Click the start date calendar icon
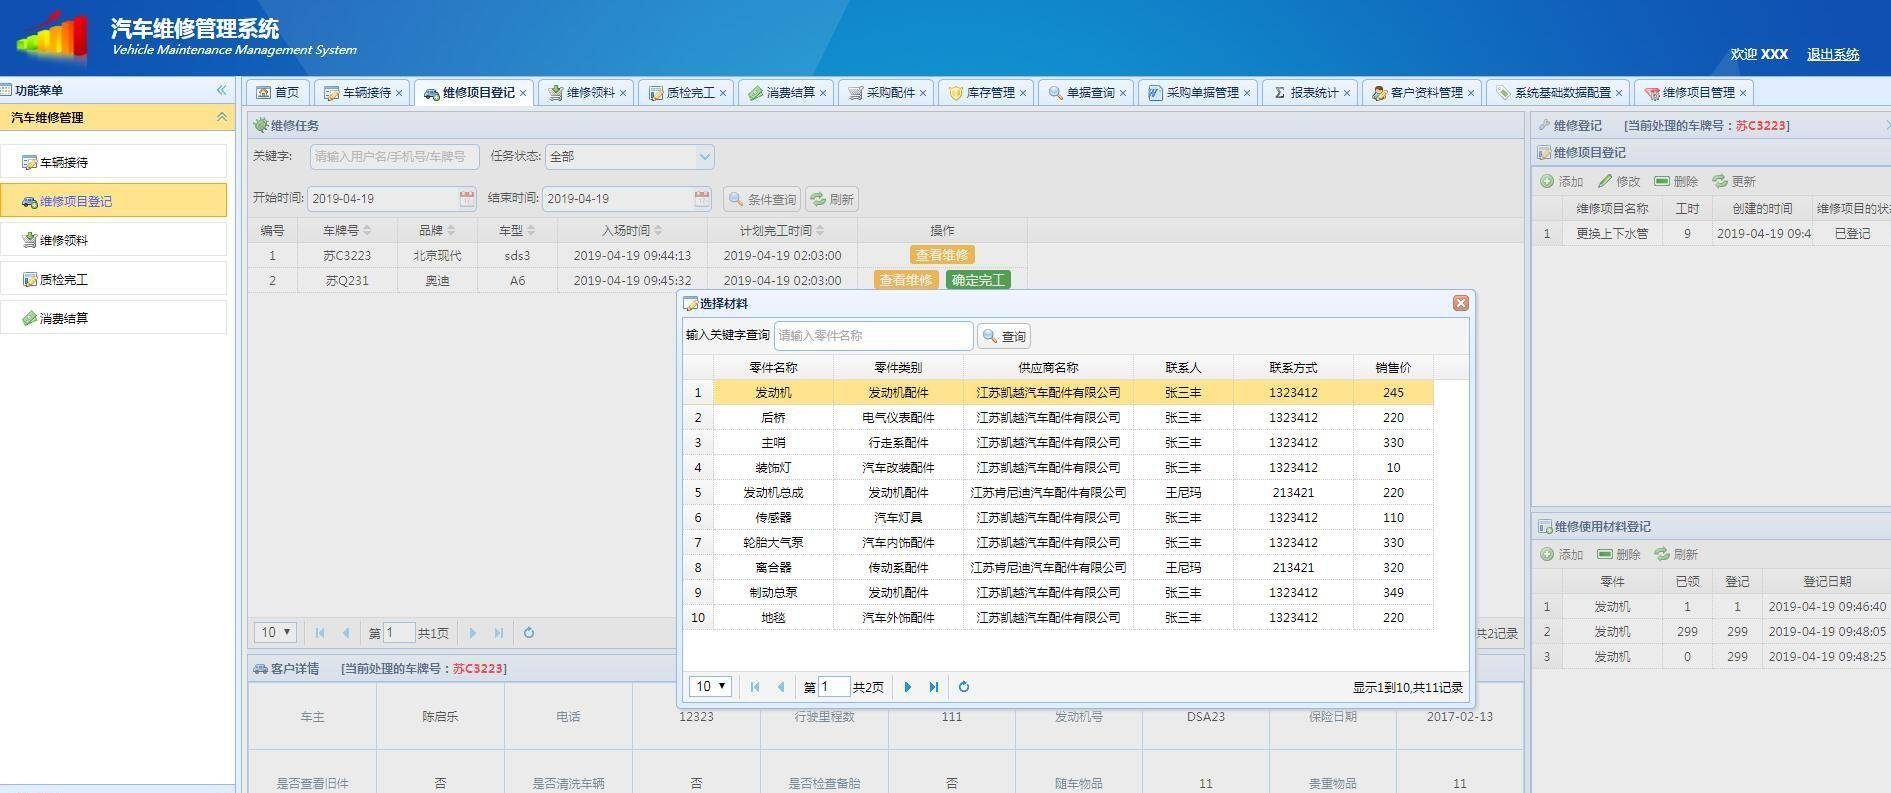Viewport: 1891px width, 793px height. (x=466, y=199)
